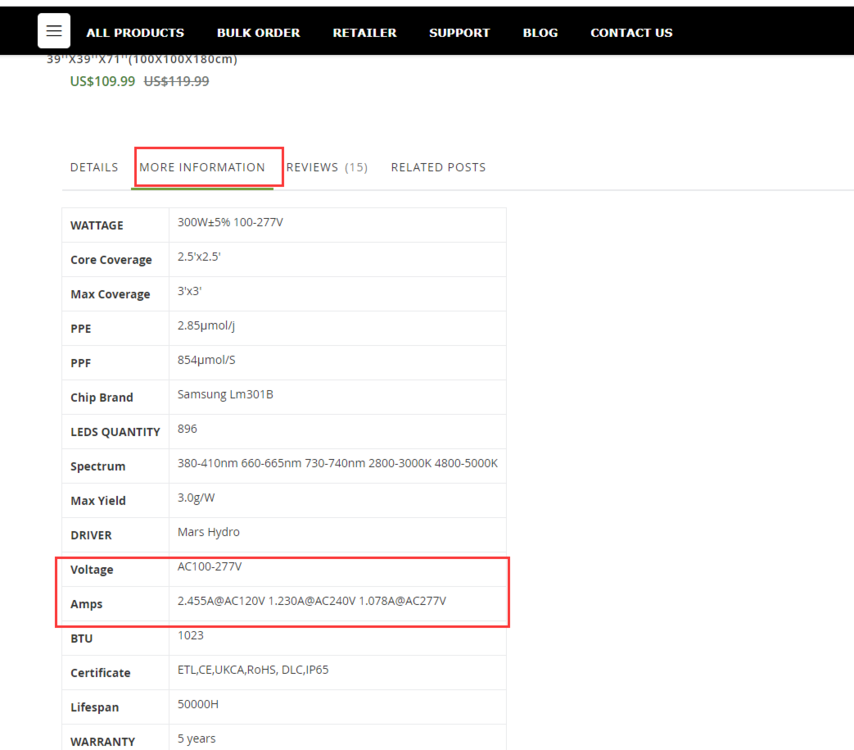Open SUPPORT in navigation bar
Viewport: 854px width, 750px height.
(459, 33)
